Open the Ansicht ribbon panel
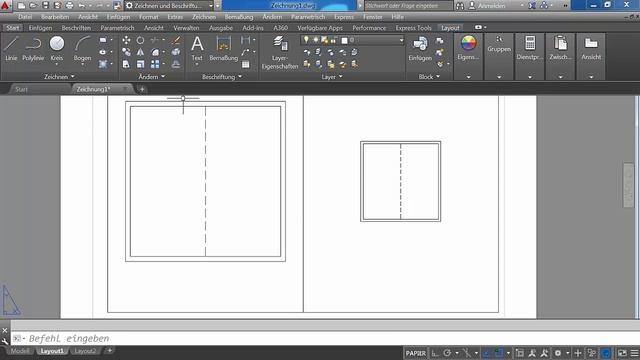Image resolution: width=640 pixels, height=360 pixels. [x=591, y=48]
